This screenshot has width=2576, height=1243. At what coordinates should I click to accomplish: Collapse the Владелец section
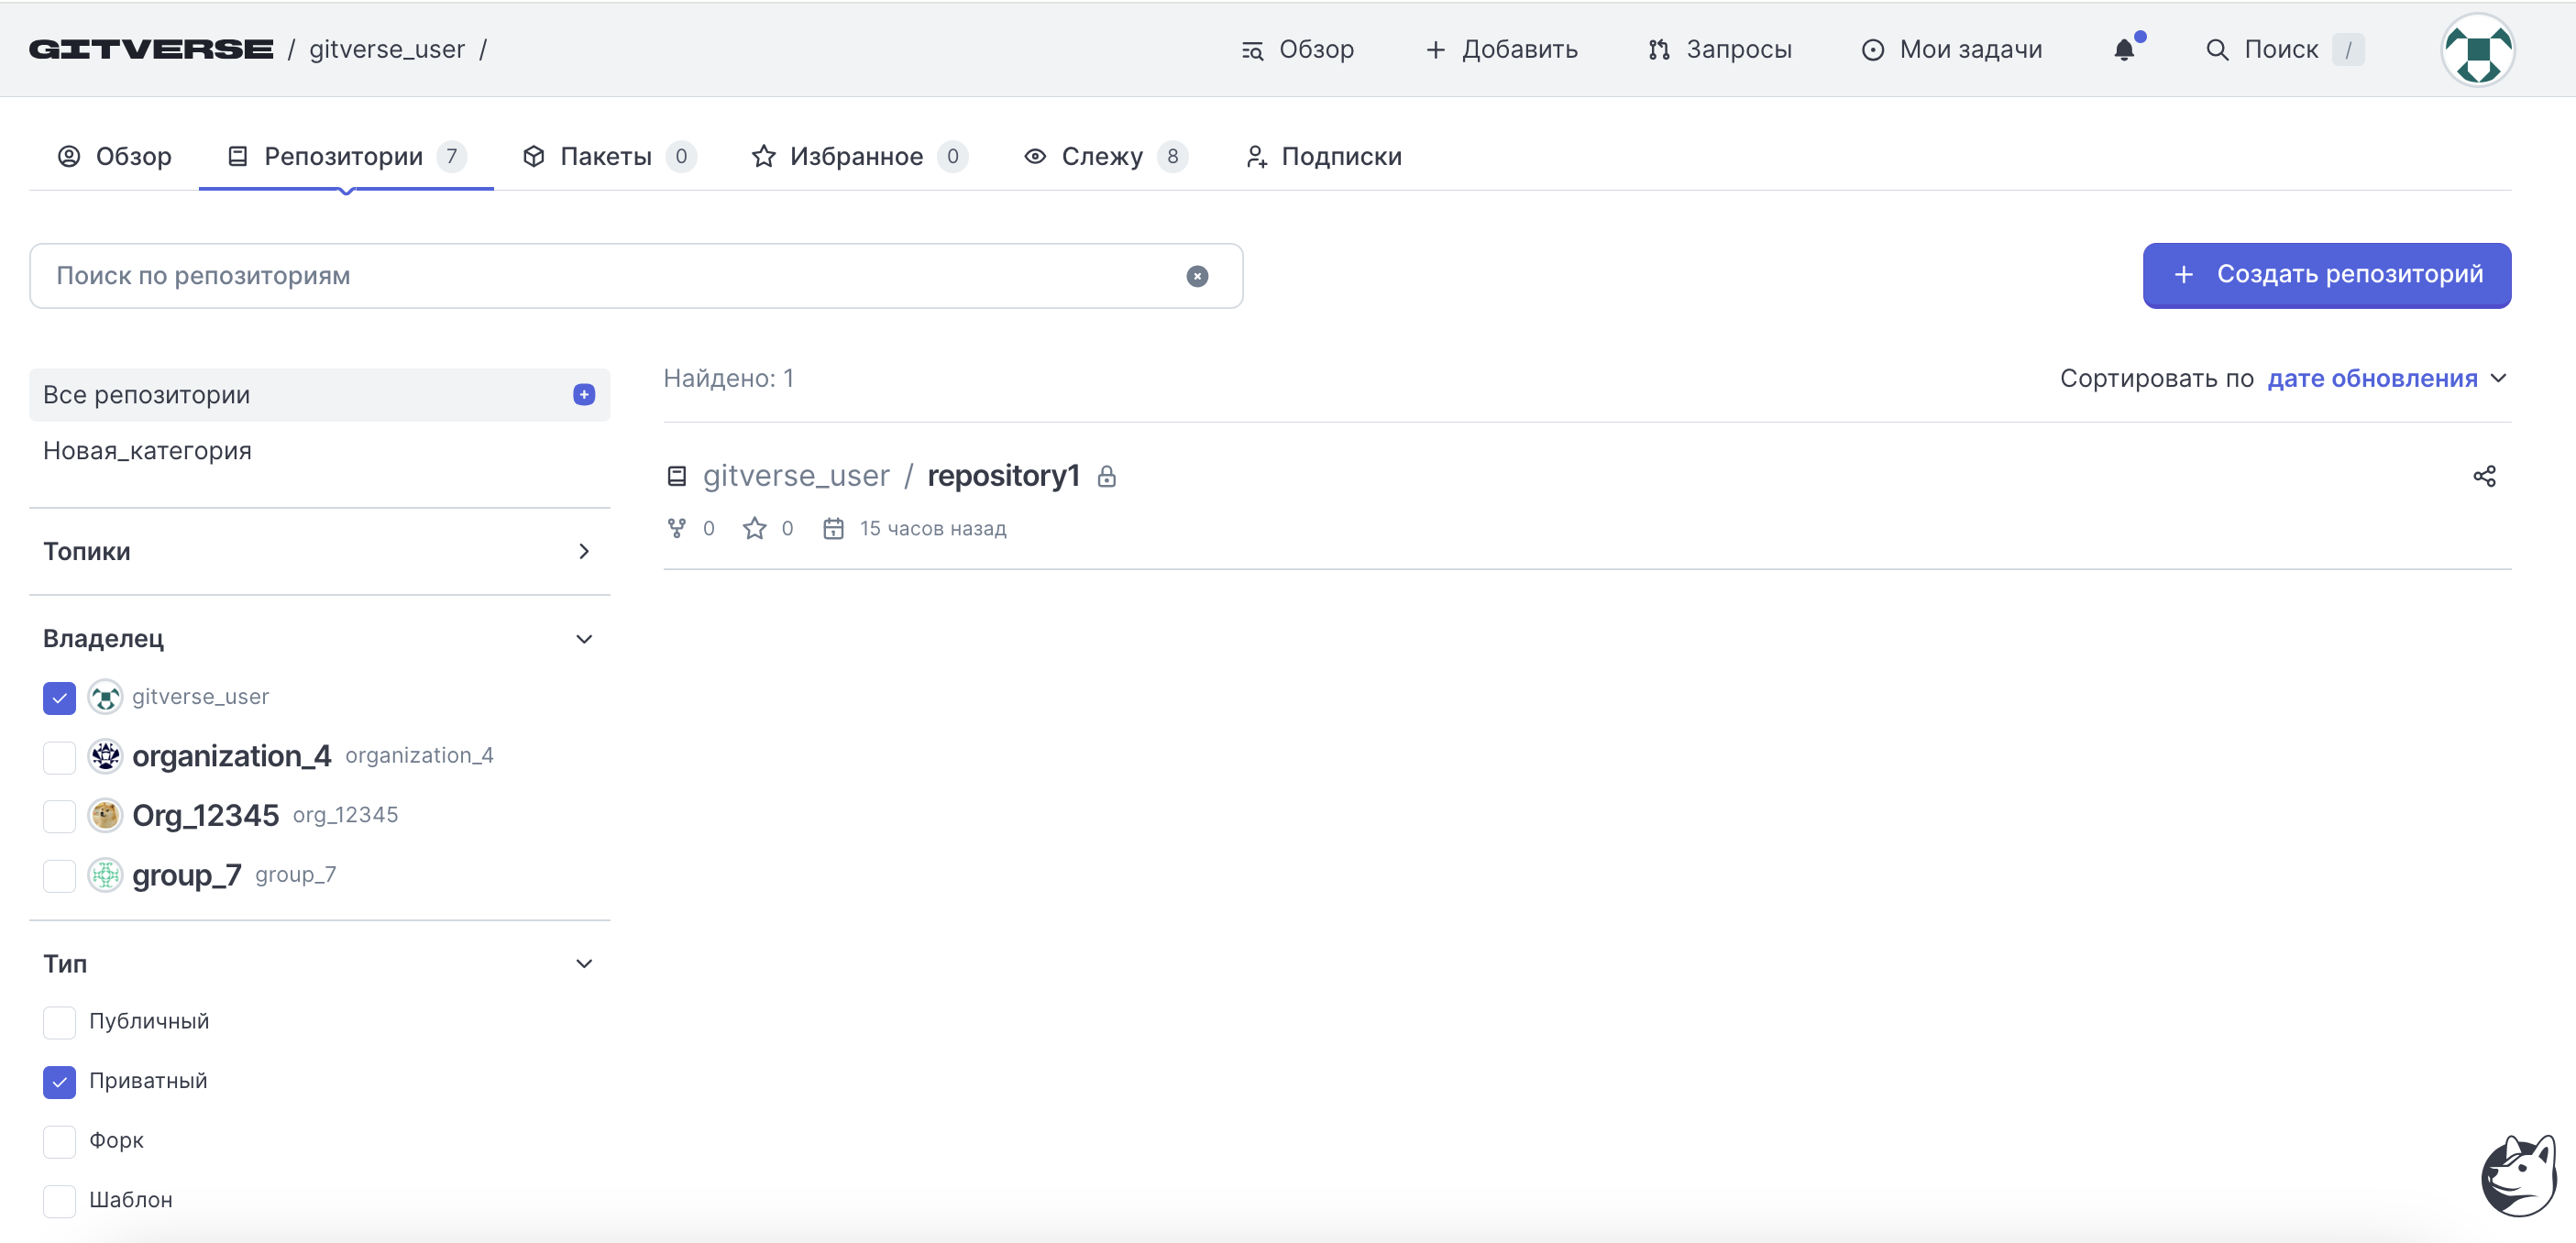pyautogui.click(x=319, y=639)
